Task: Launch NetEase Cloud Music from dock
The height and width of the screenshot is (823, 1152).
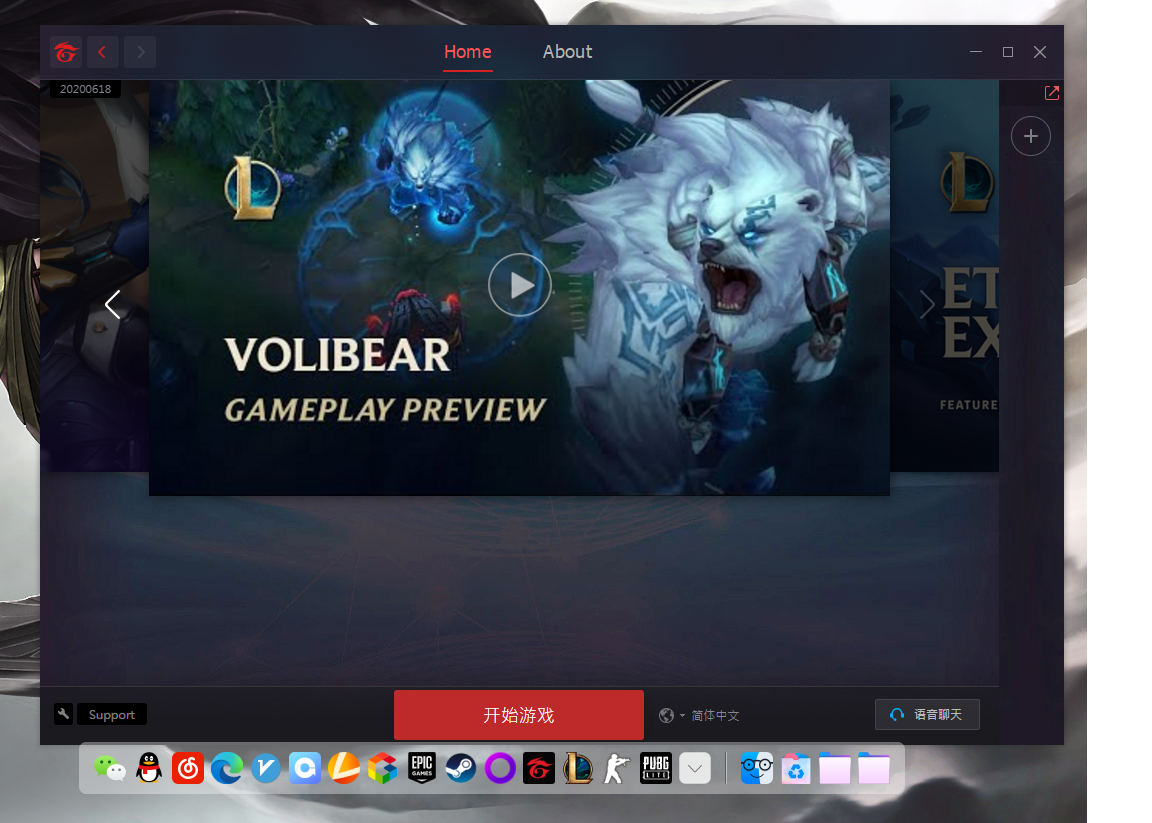Action: coord(188,769)
